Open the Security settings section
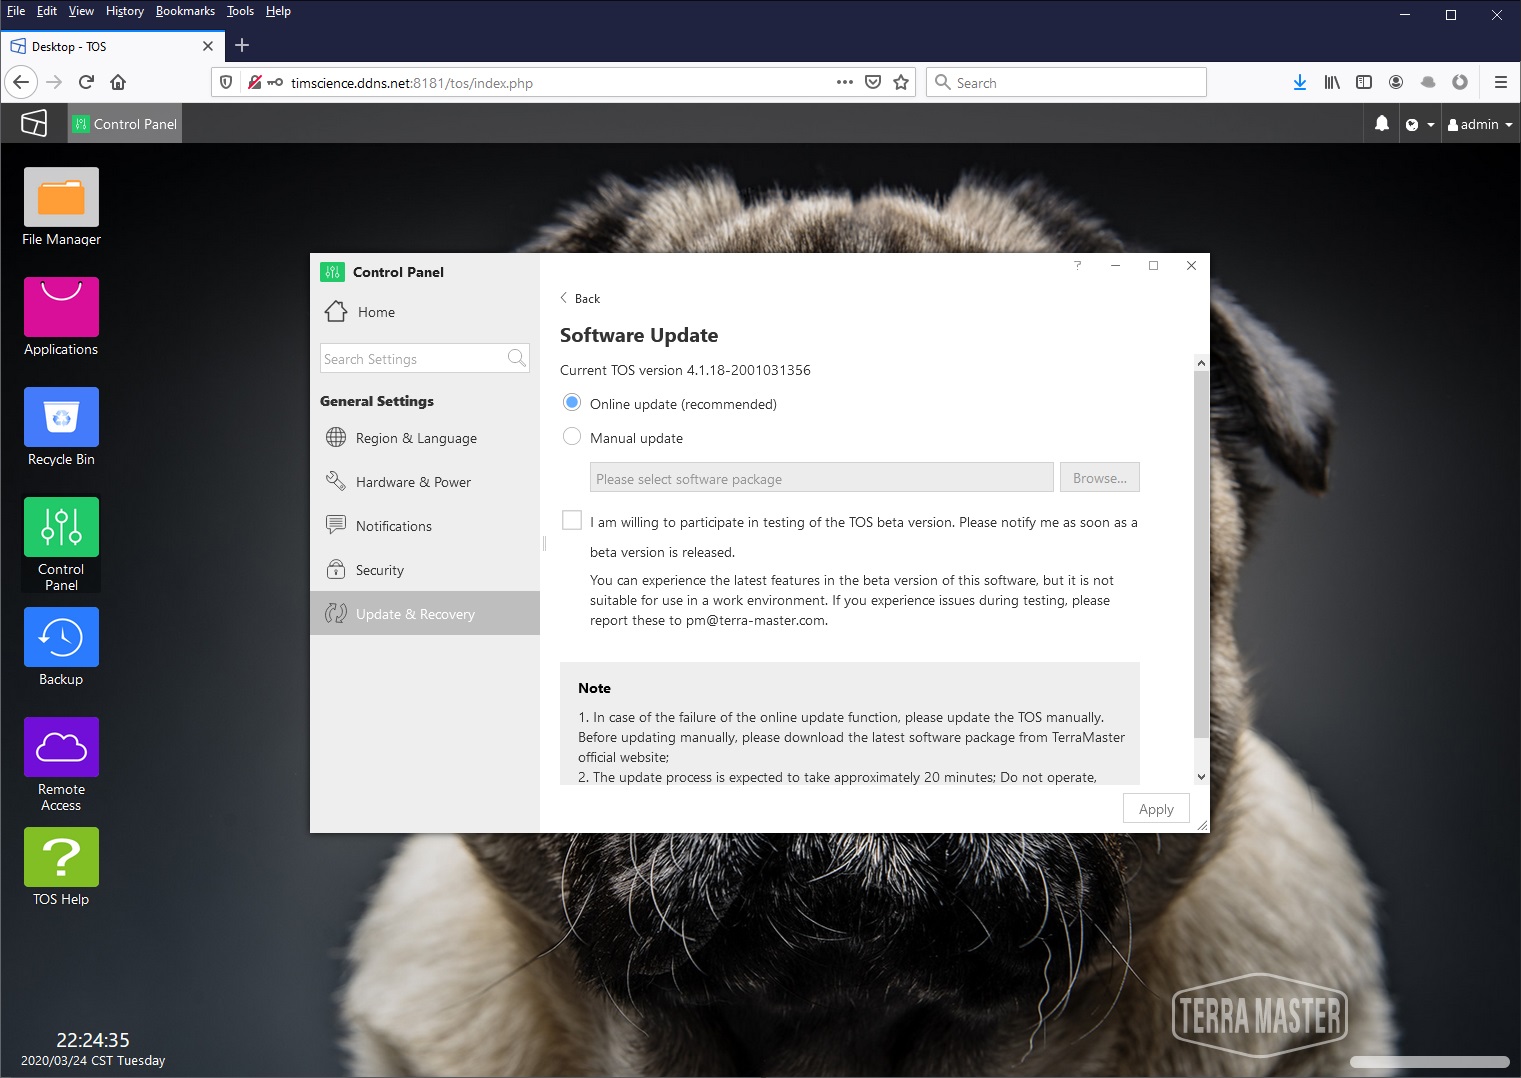The width and height of the screenshot is (1521, 1078). pos(380,570)
